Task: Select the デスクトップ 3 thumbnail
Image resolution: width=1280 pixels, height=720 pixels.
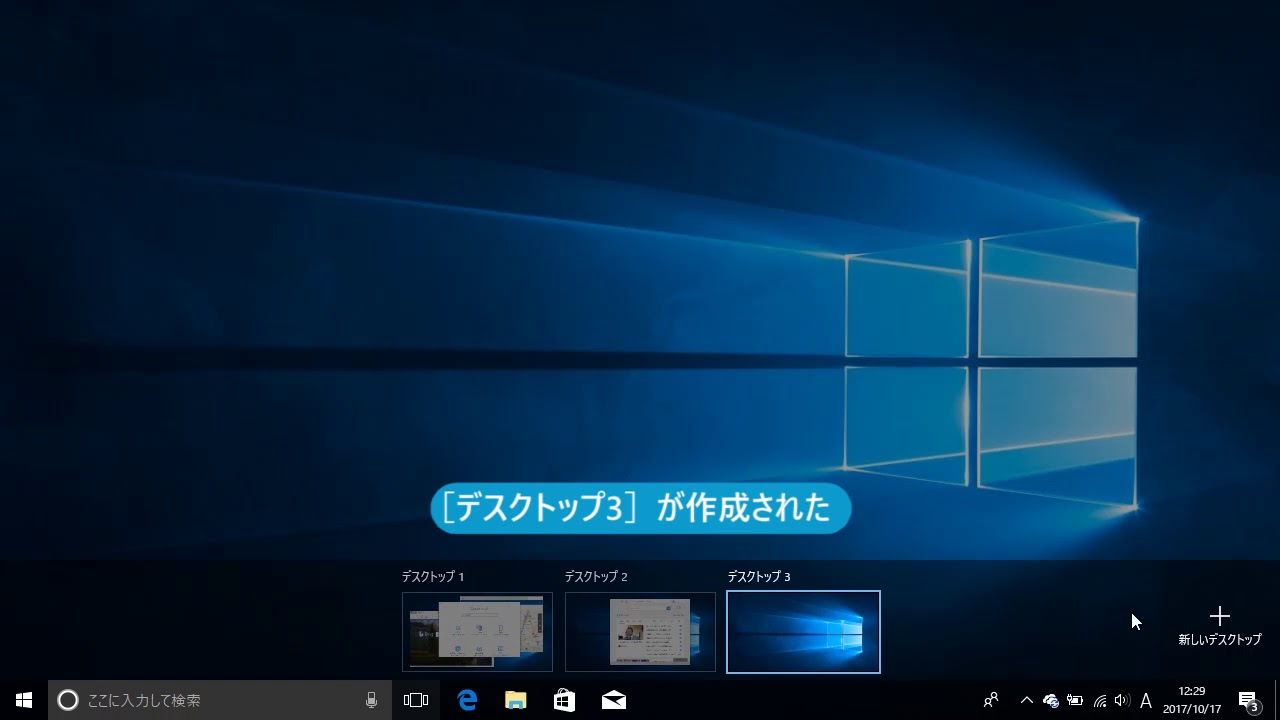Action: pos(803,632)
